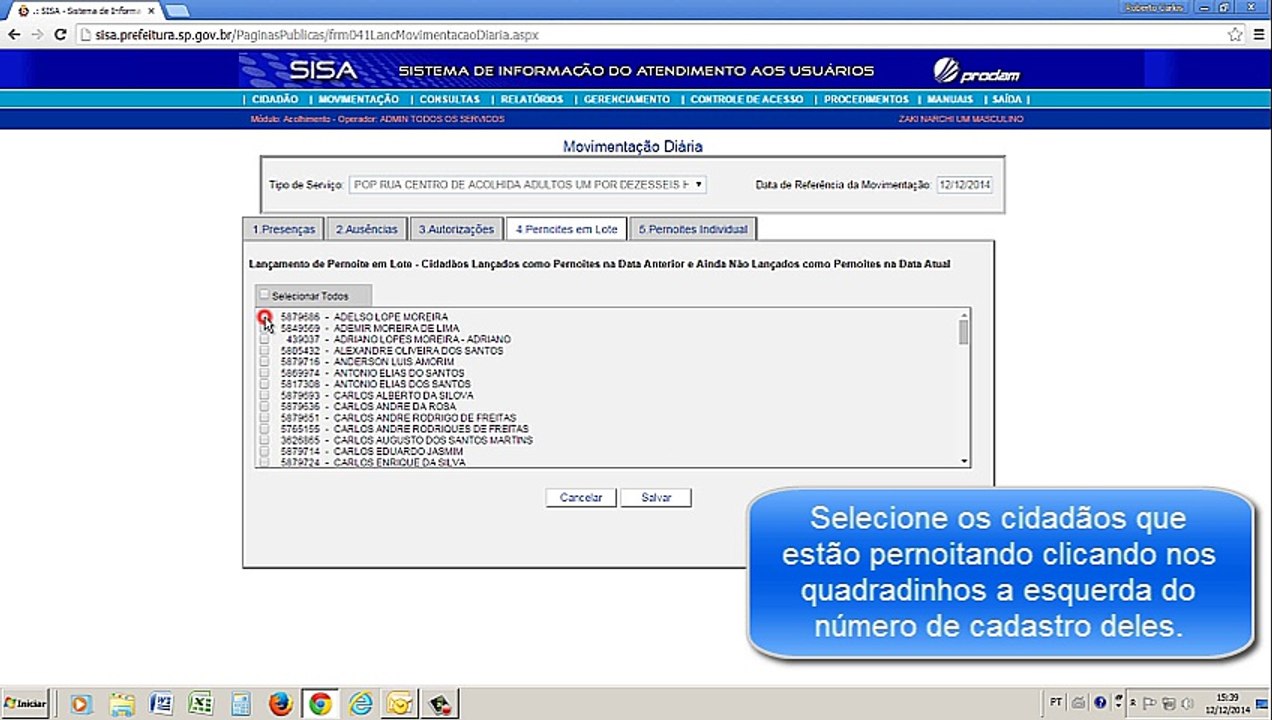Select row CARLOS ANDRE RODRIQUES DE FREITAS
This screenshot has width=1272, height=720.
[405, 429]
